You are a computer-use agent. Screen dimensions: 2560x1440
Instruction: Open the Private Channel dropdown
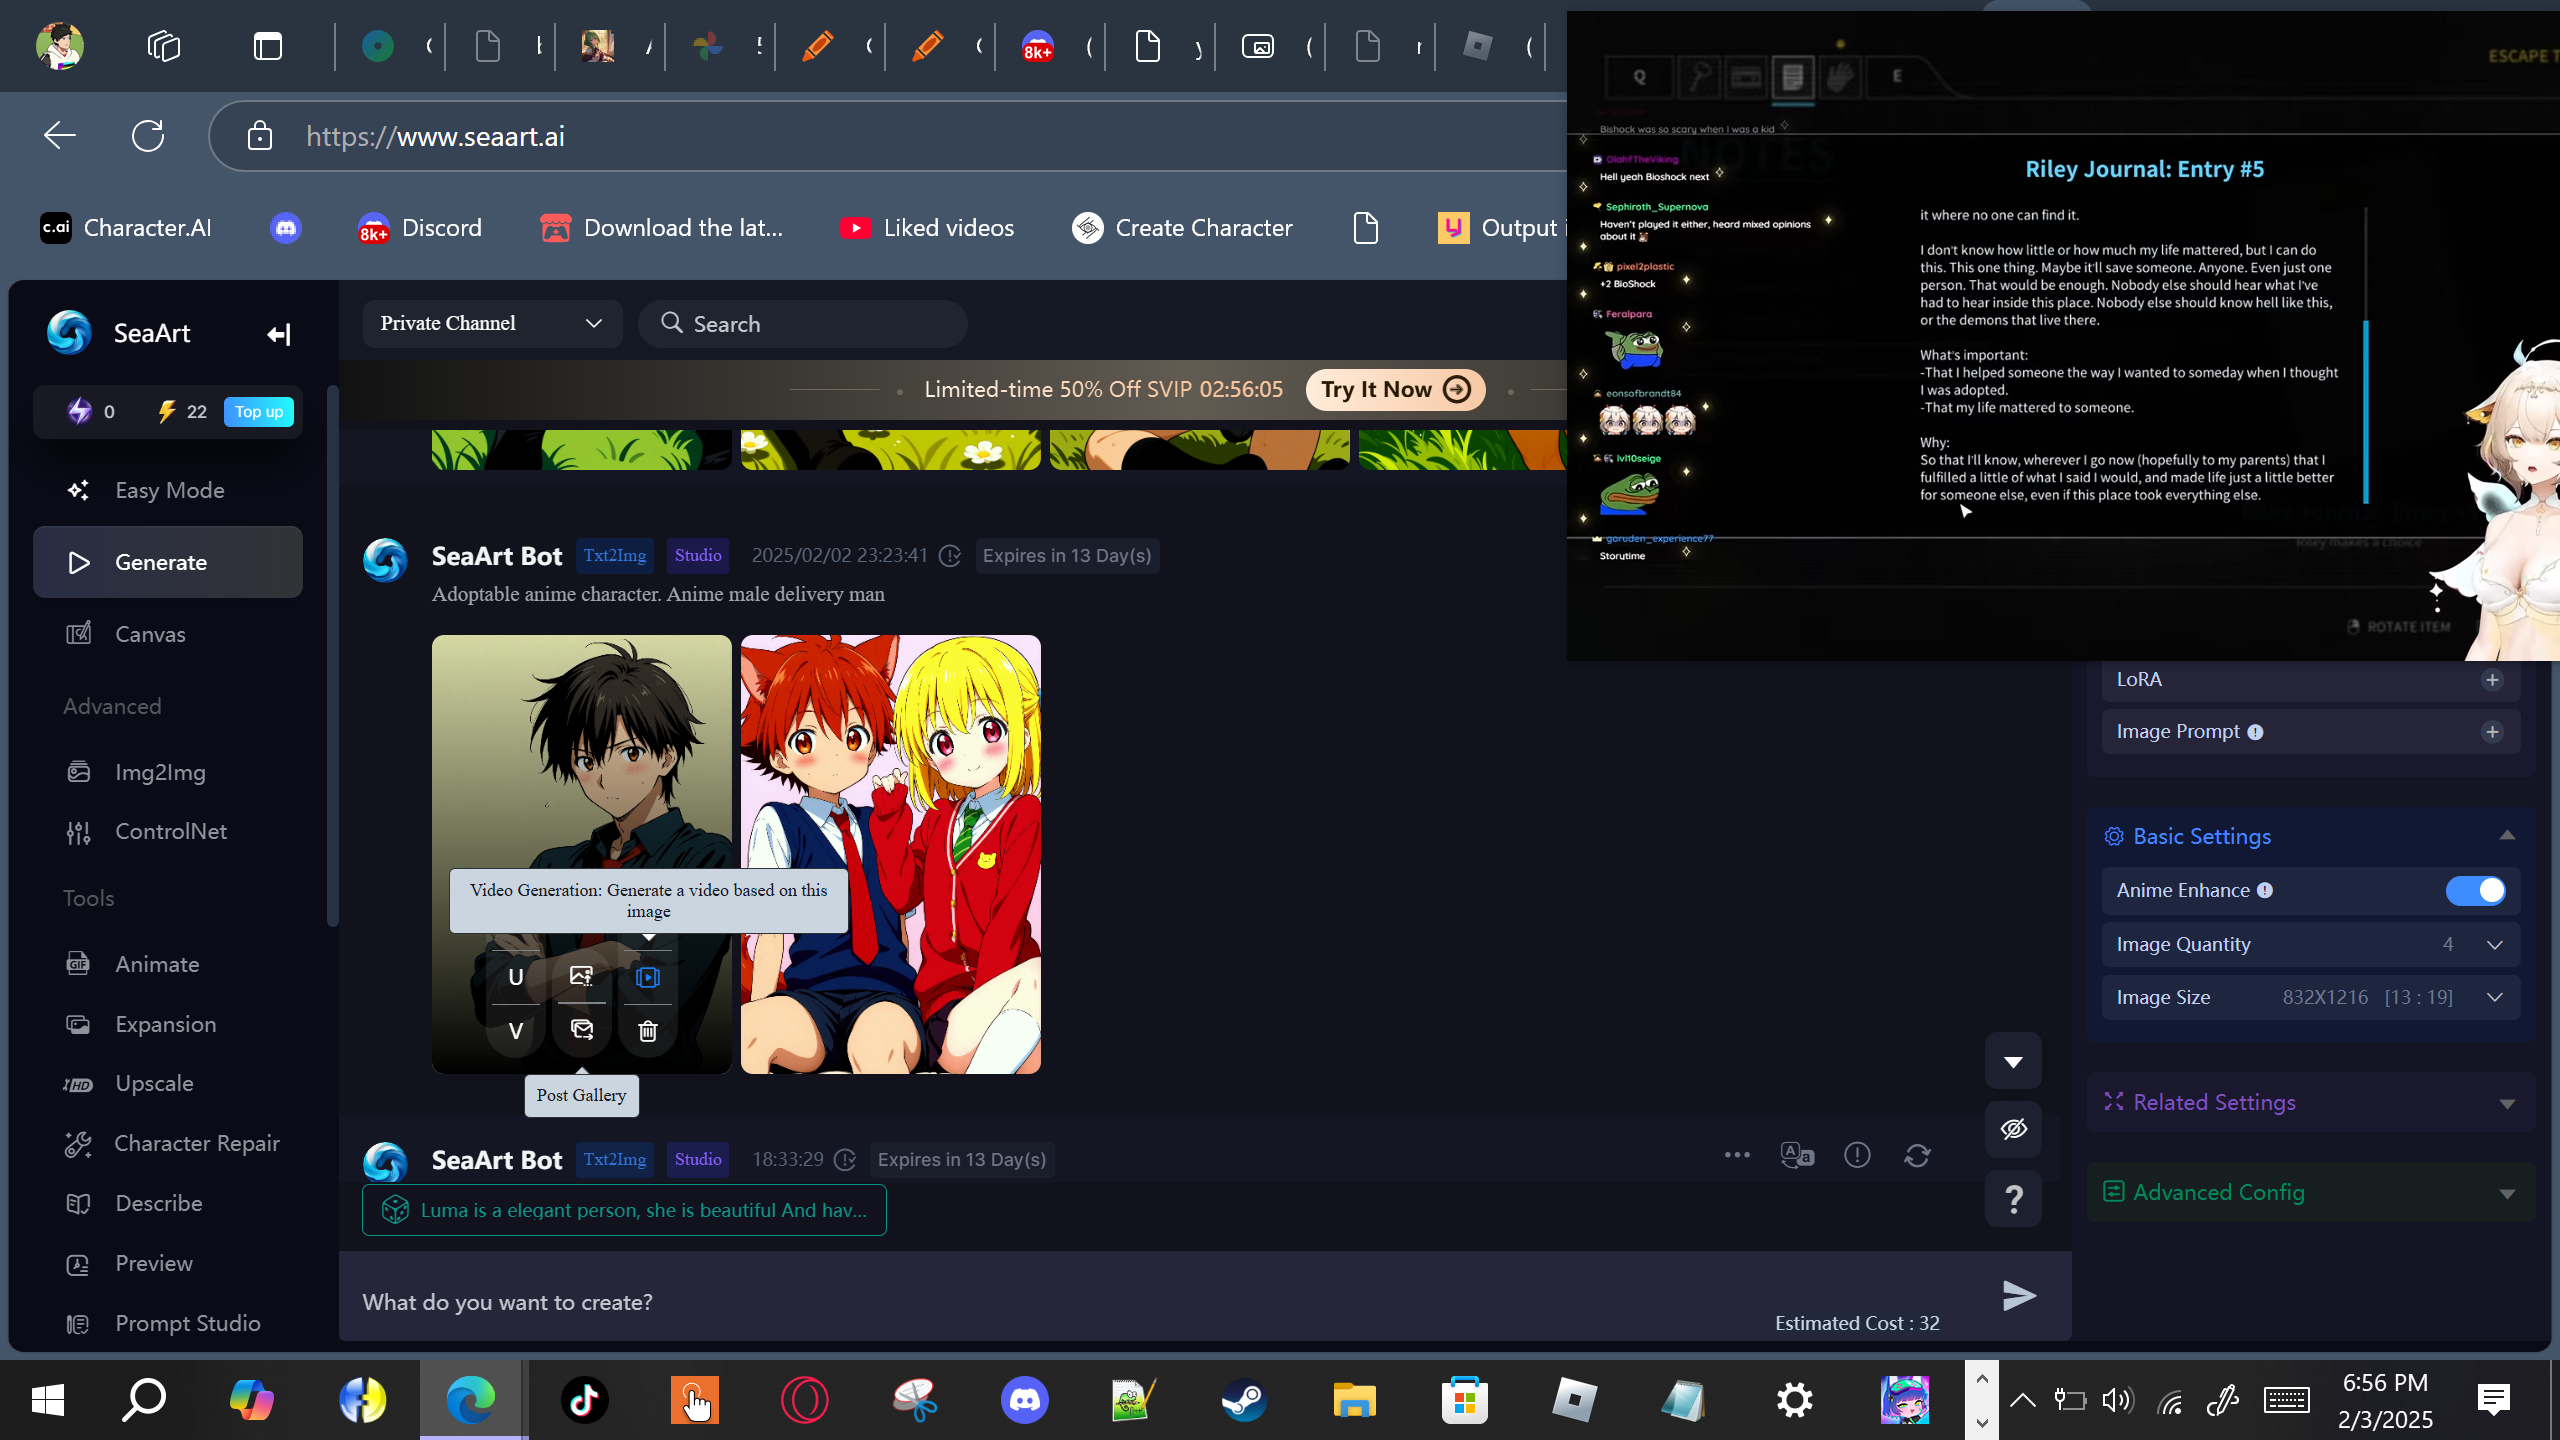[492, 324]
